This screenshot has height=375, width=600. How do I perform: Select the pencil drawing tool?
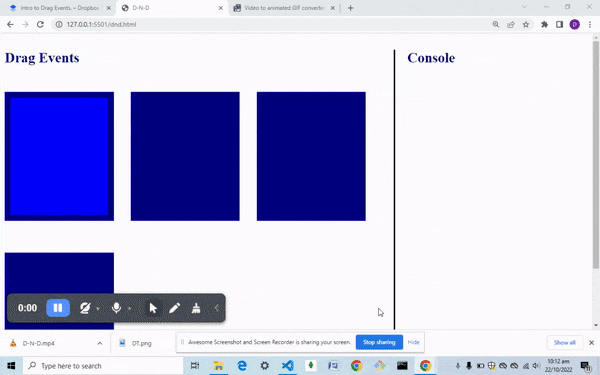[174, 308]
